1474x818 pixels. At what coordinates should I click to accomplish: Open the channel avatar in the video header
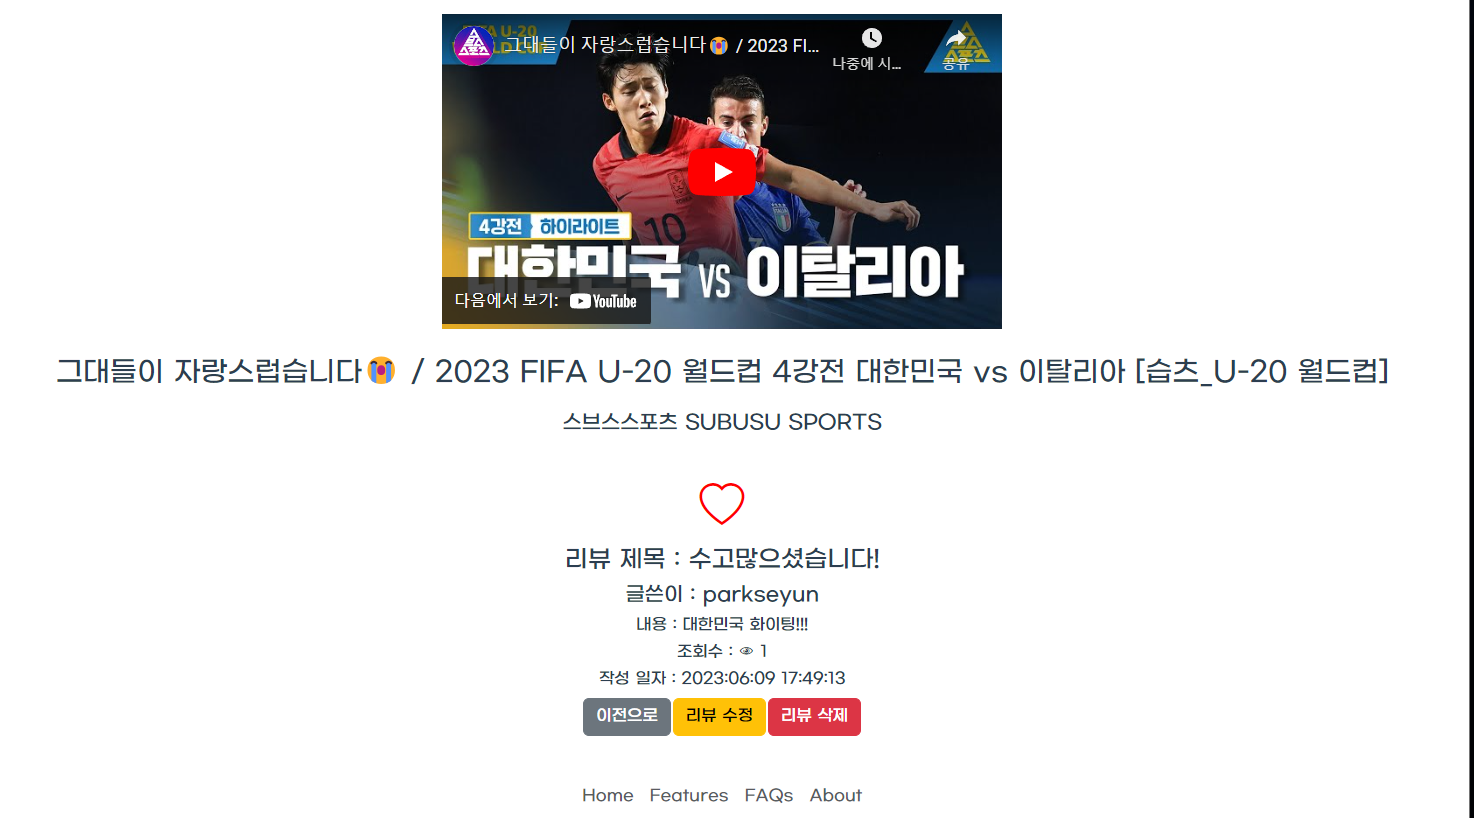point(473,45)
